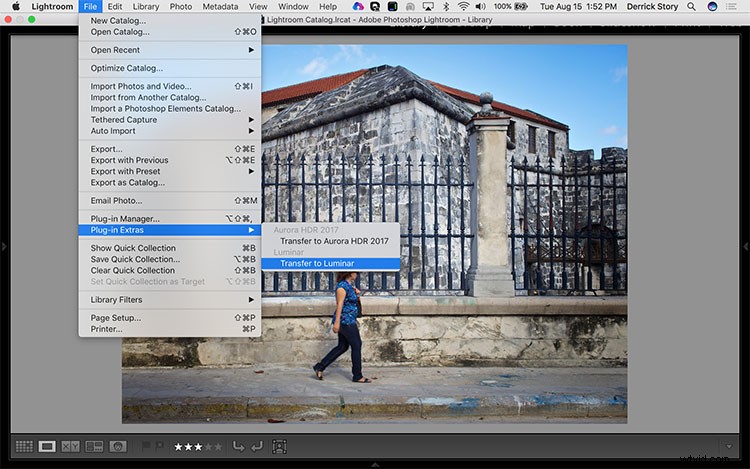
Task: Rotate photo clockwise arrow
Action: 257,447
